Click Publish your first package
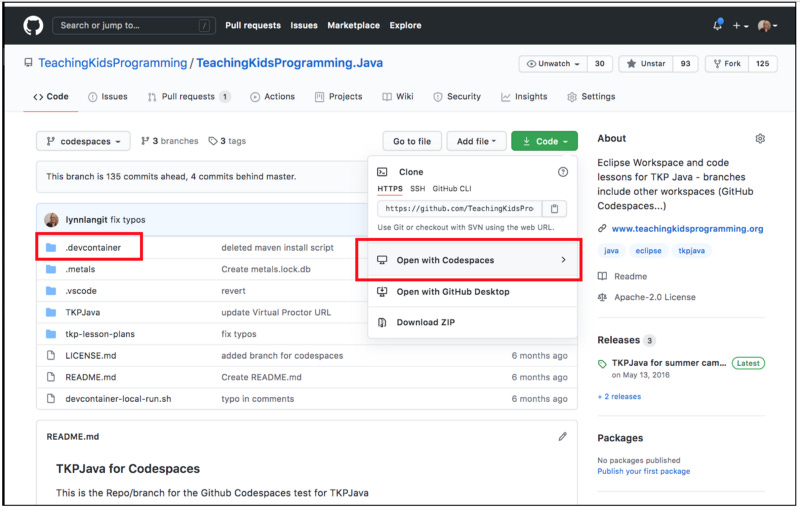The height and width of the screenshot is (511, 800). pyautogui.click(x=644, y=471)
